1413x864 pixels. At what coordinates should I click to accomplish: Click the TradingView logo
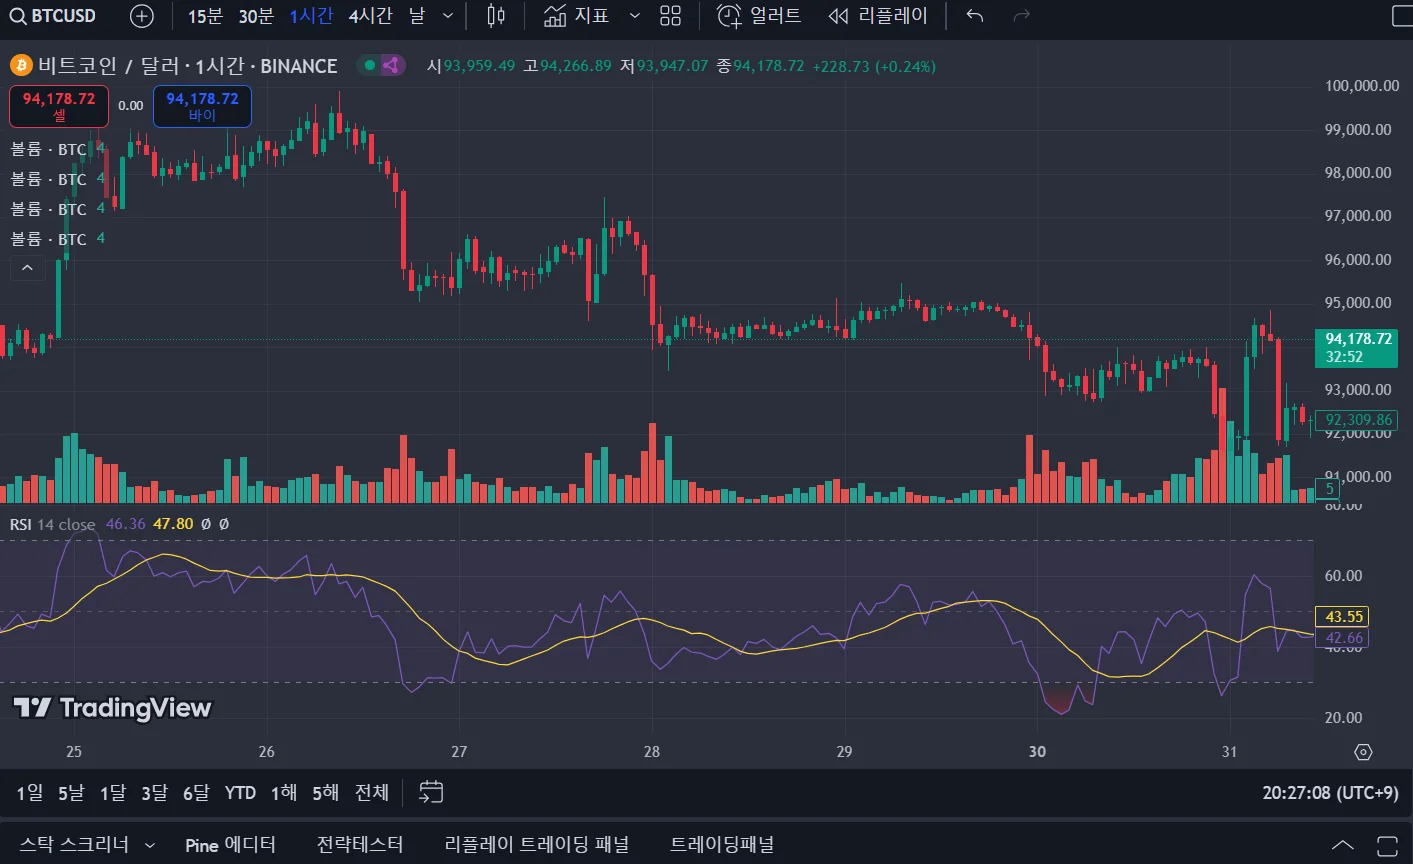(112, 708)
